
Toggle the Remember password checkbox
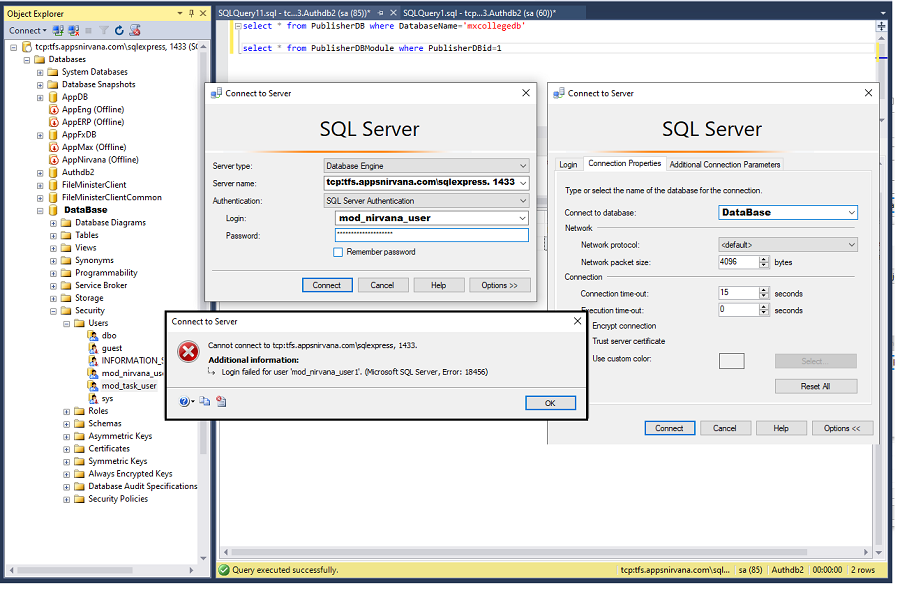(339, 253)
